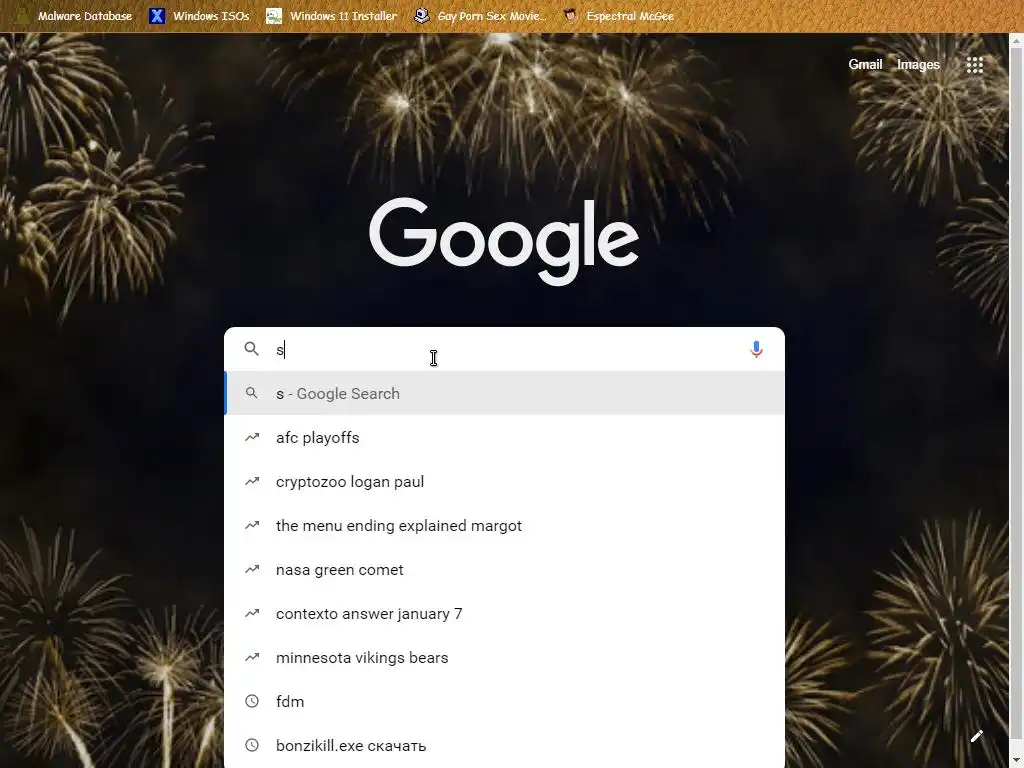Pick the 'nasa green comet' suggestion
This screenshot has height=768, width=1024.
[504, 569]
